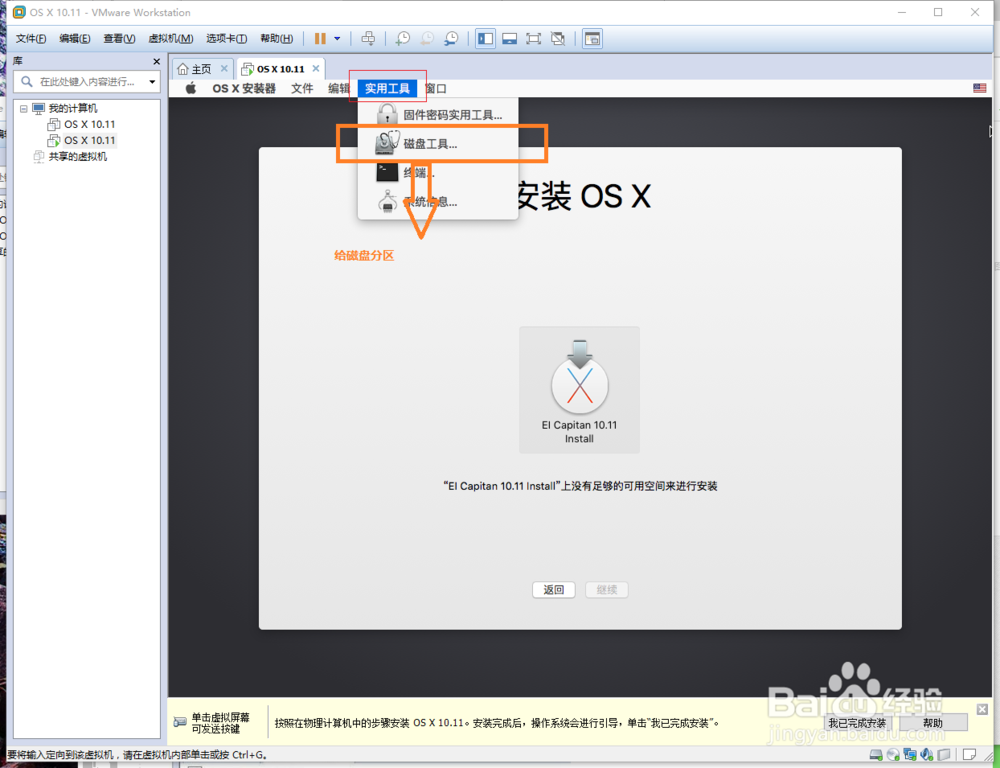Select the El Capitan 10.11 Install disk
Viewport: 1000px width, 768px height.
point(579,390)
